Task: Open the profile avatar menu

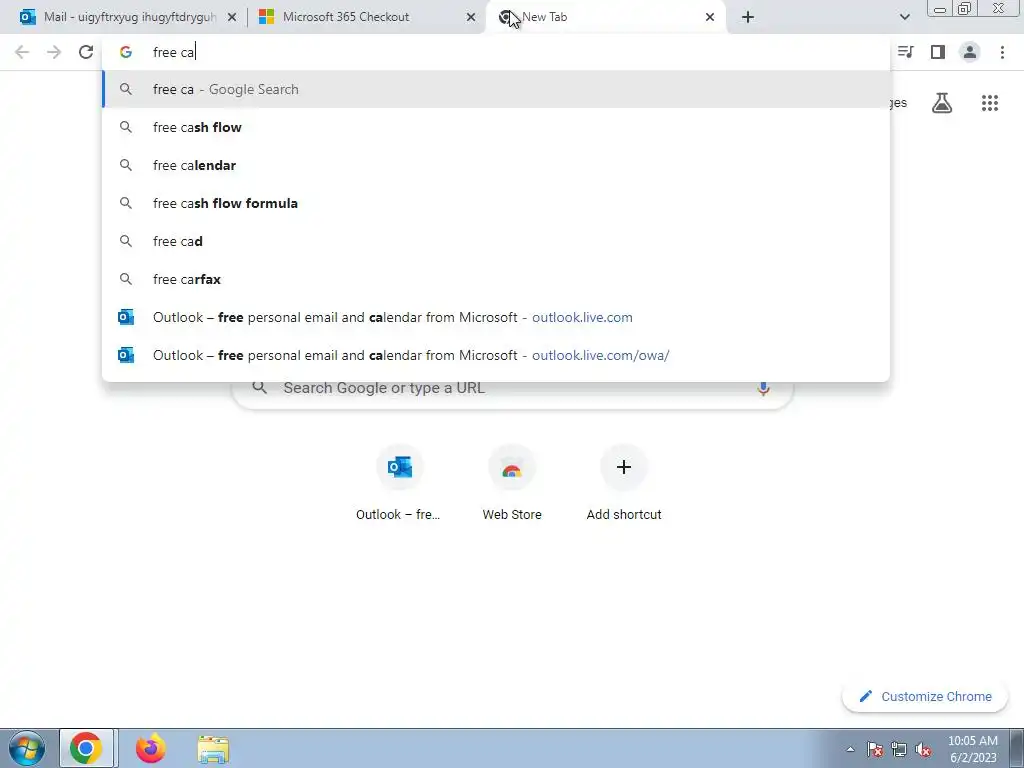Action: coord(970,52)
